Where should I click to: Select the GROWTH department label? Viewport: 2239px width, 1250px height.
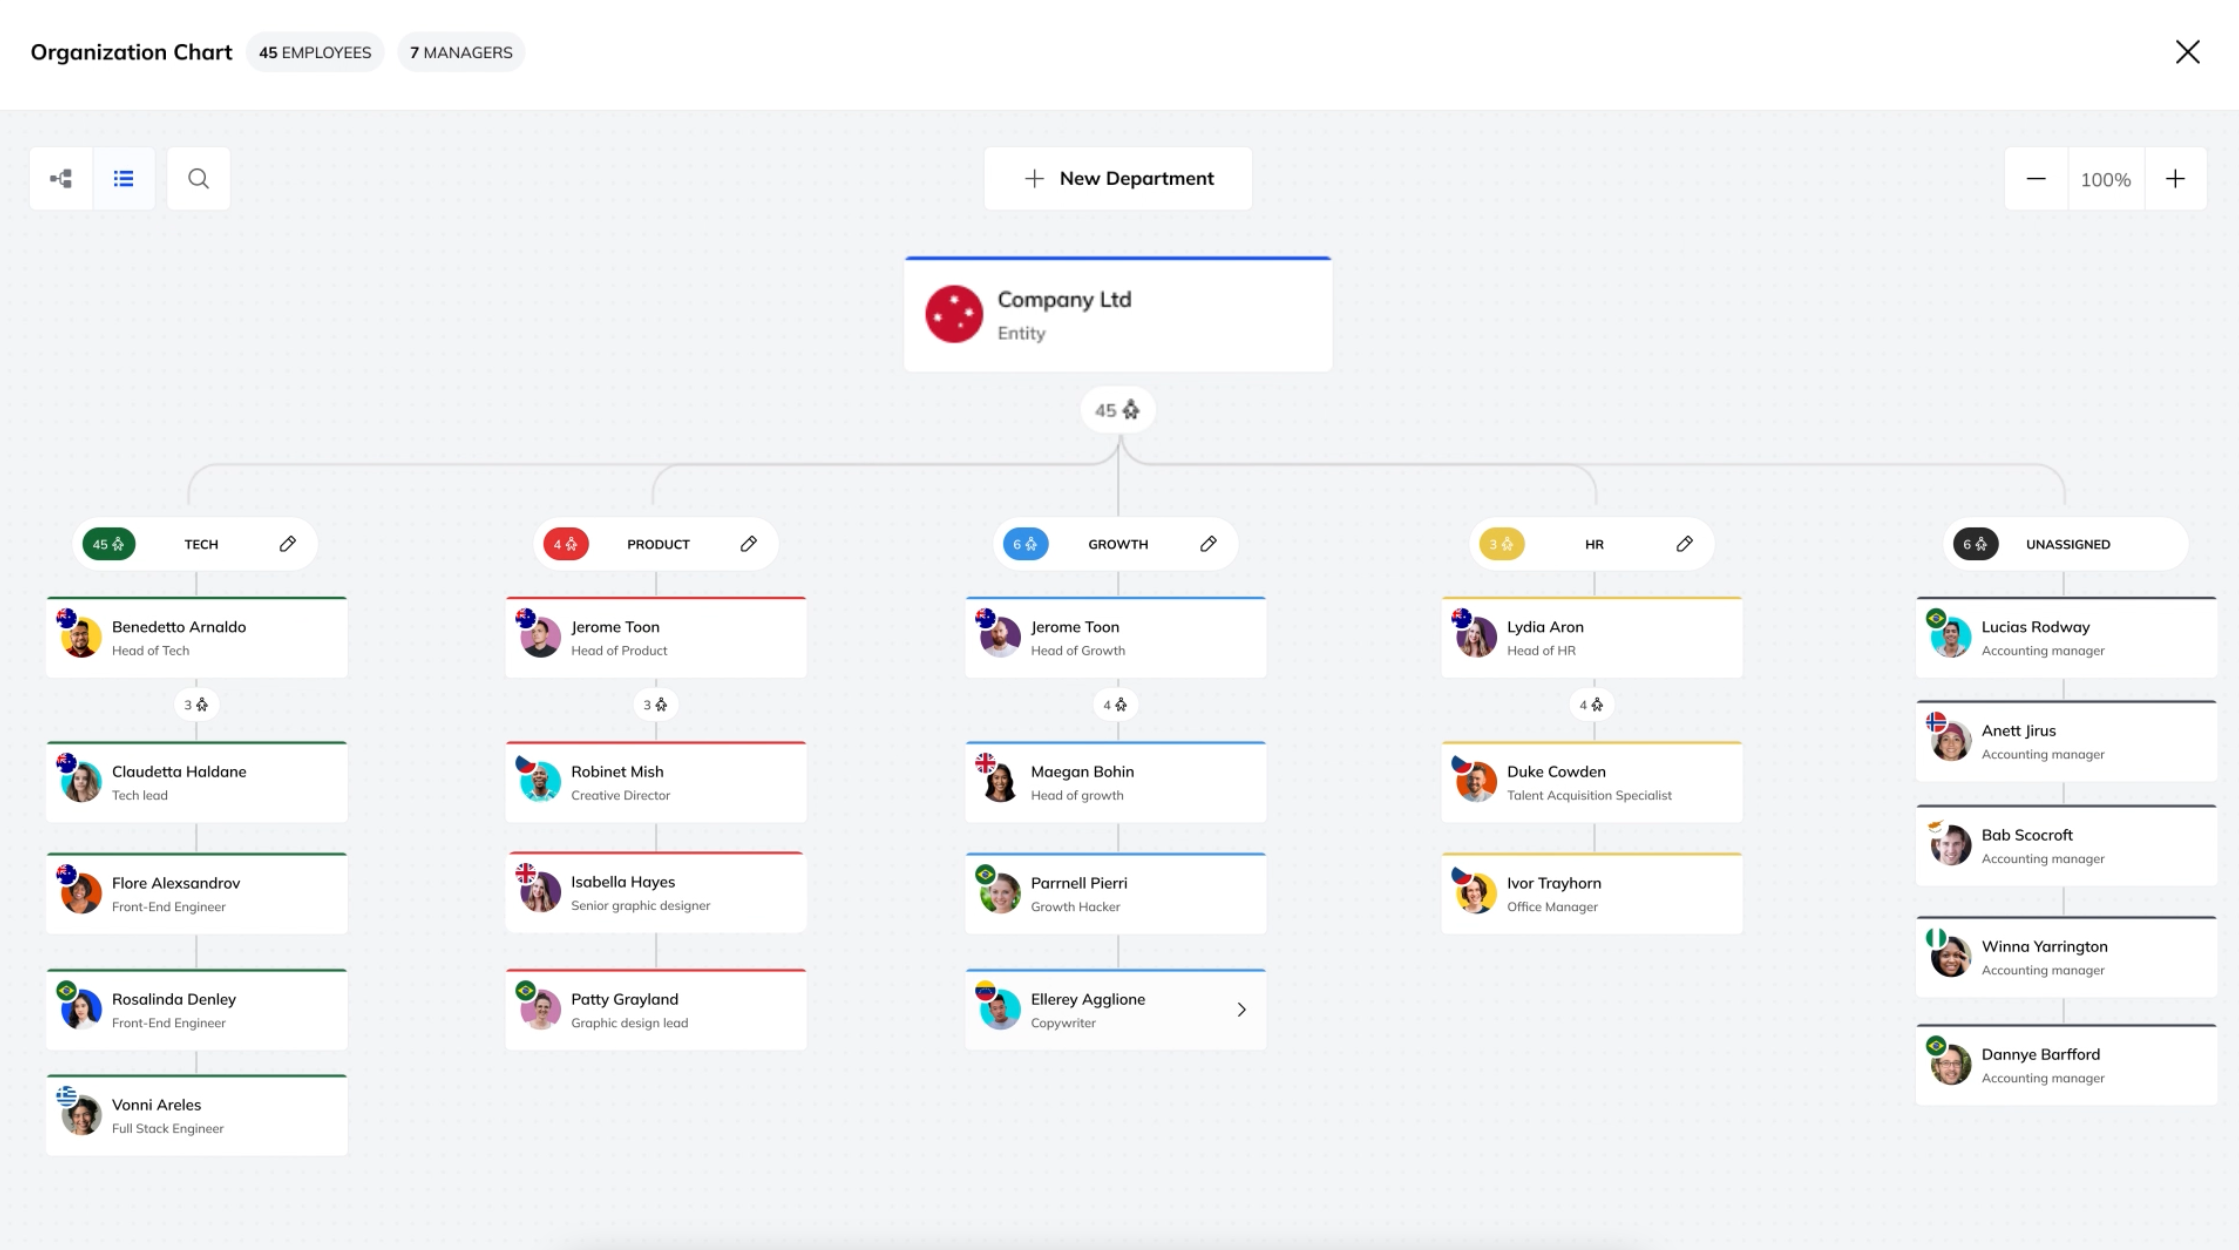[x=1118, y=544]
